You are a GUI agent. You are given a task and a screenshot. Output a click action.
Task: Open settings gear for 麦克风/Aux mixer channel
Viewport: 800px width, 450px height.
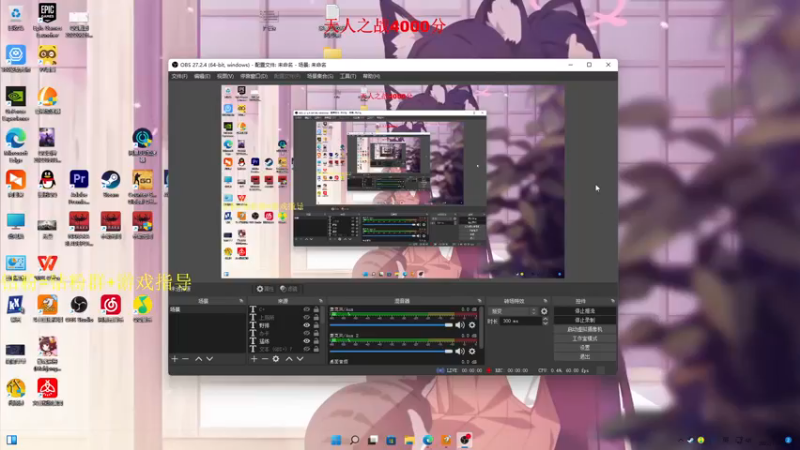472,325
